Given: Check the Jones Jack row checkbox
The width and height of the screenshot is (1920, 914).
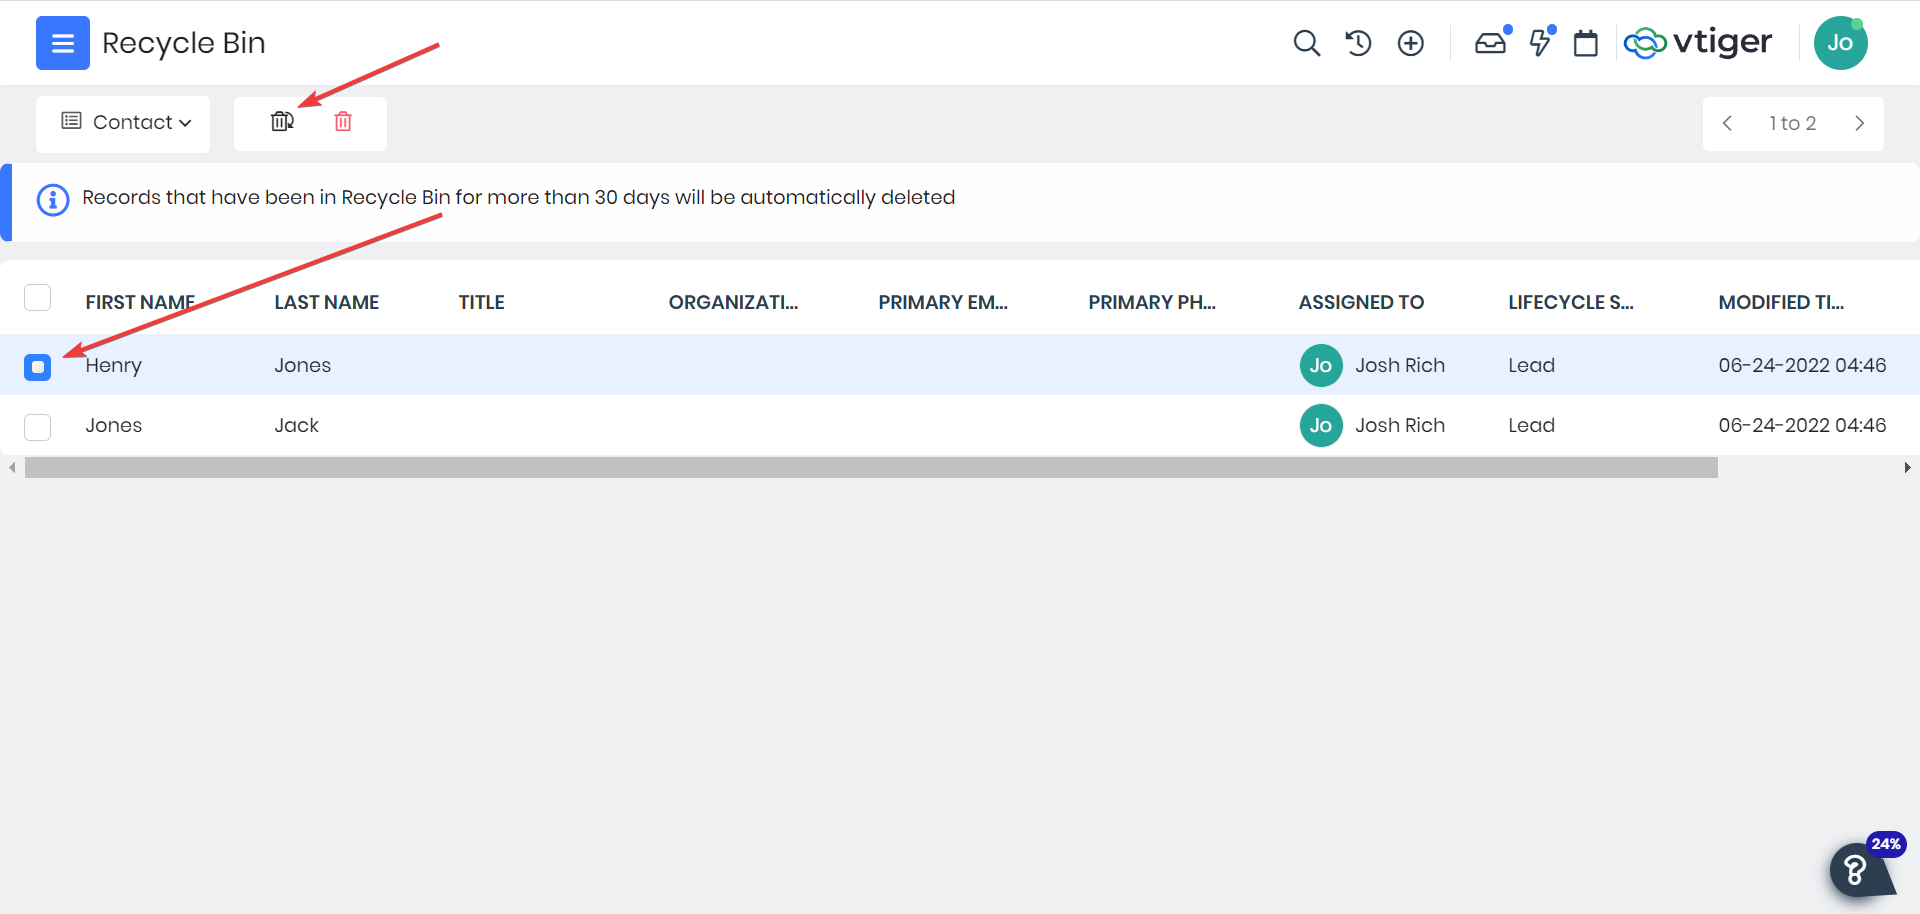Looking at the screenshot, I should click(x=37, y=427).
